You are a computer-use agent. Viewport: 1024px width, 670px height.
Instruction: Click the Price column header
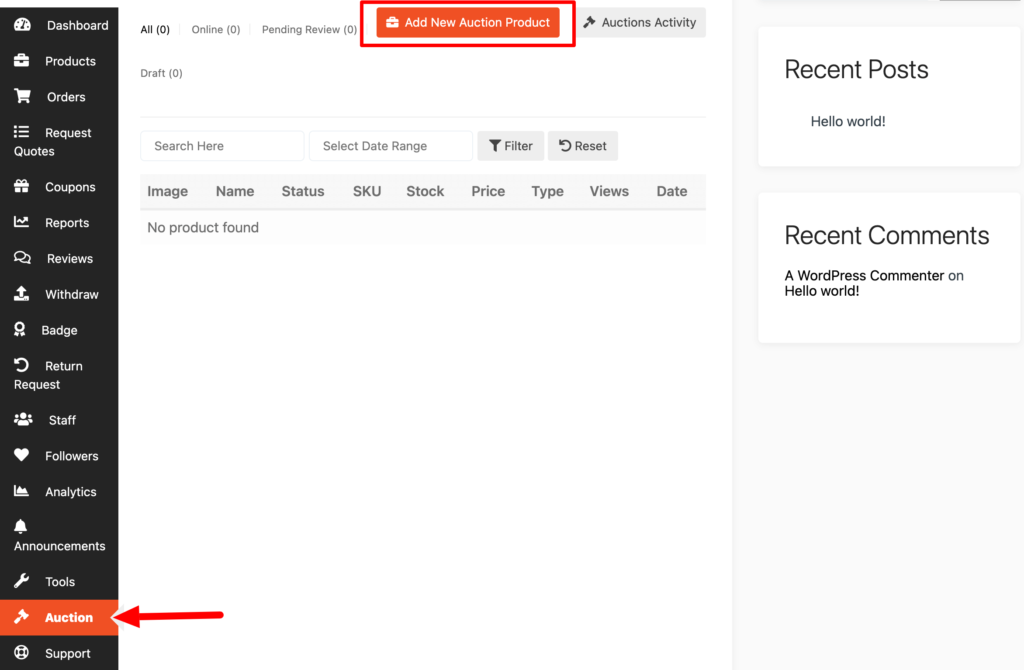(488, 191)
